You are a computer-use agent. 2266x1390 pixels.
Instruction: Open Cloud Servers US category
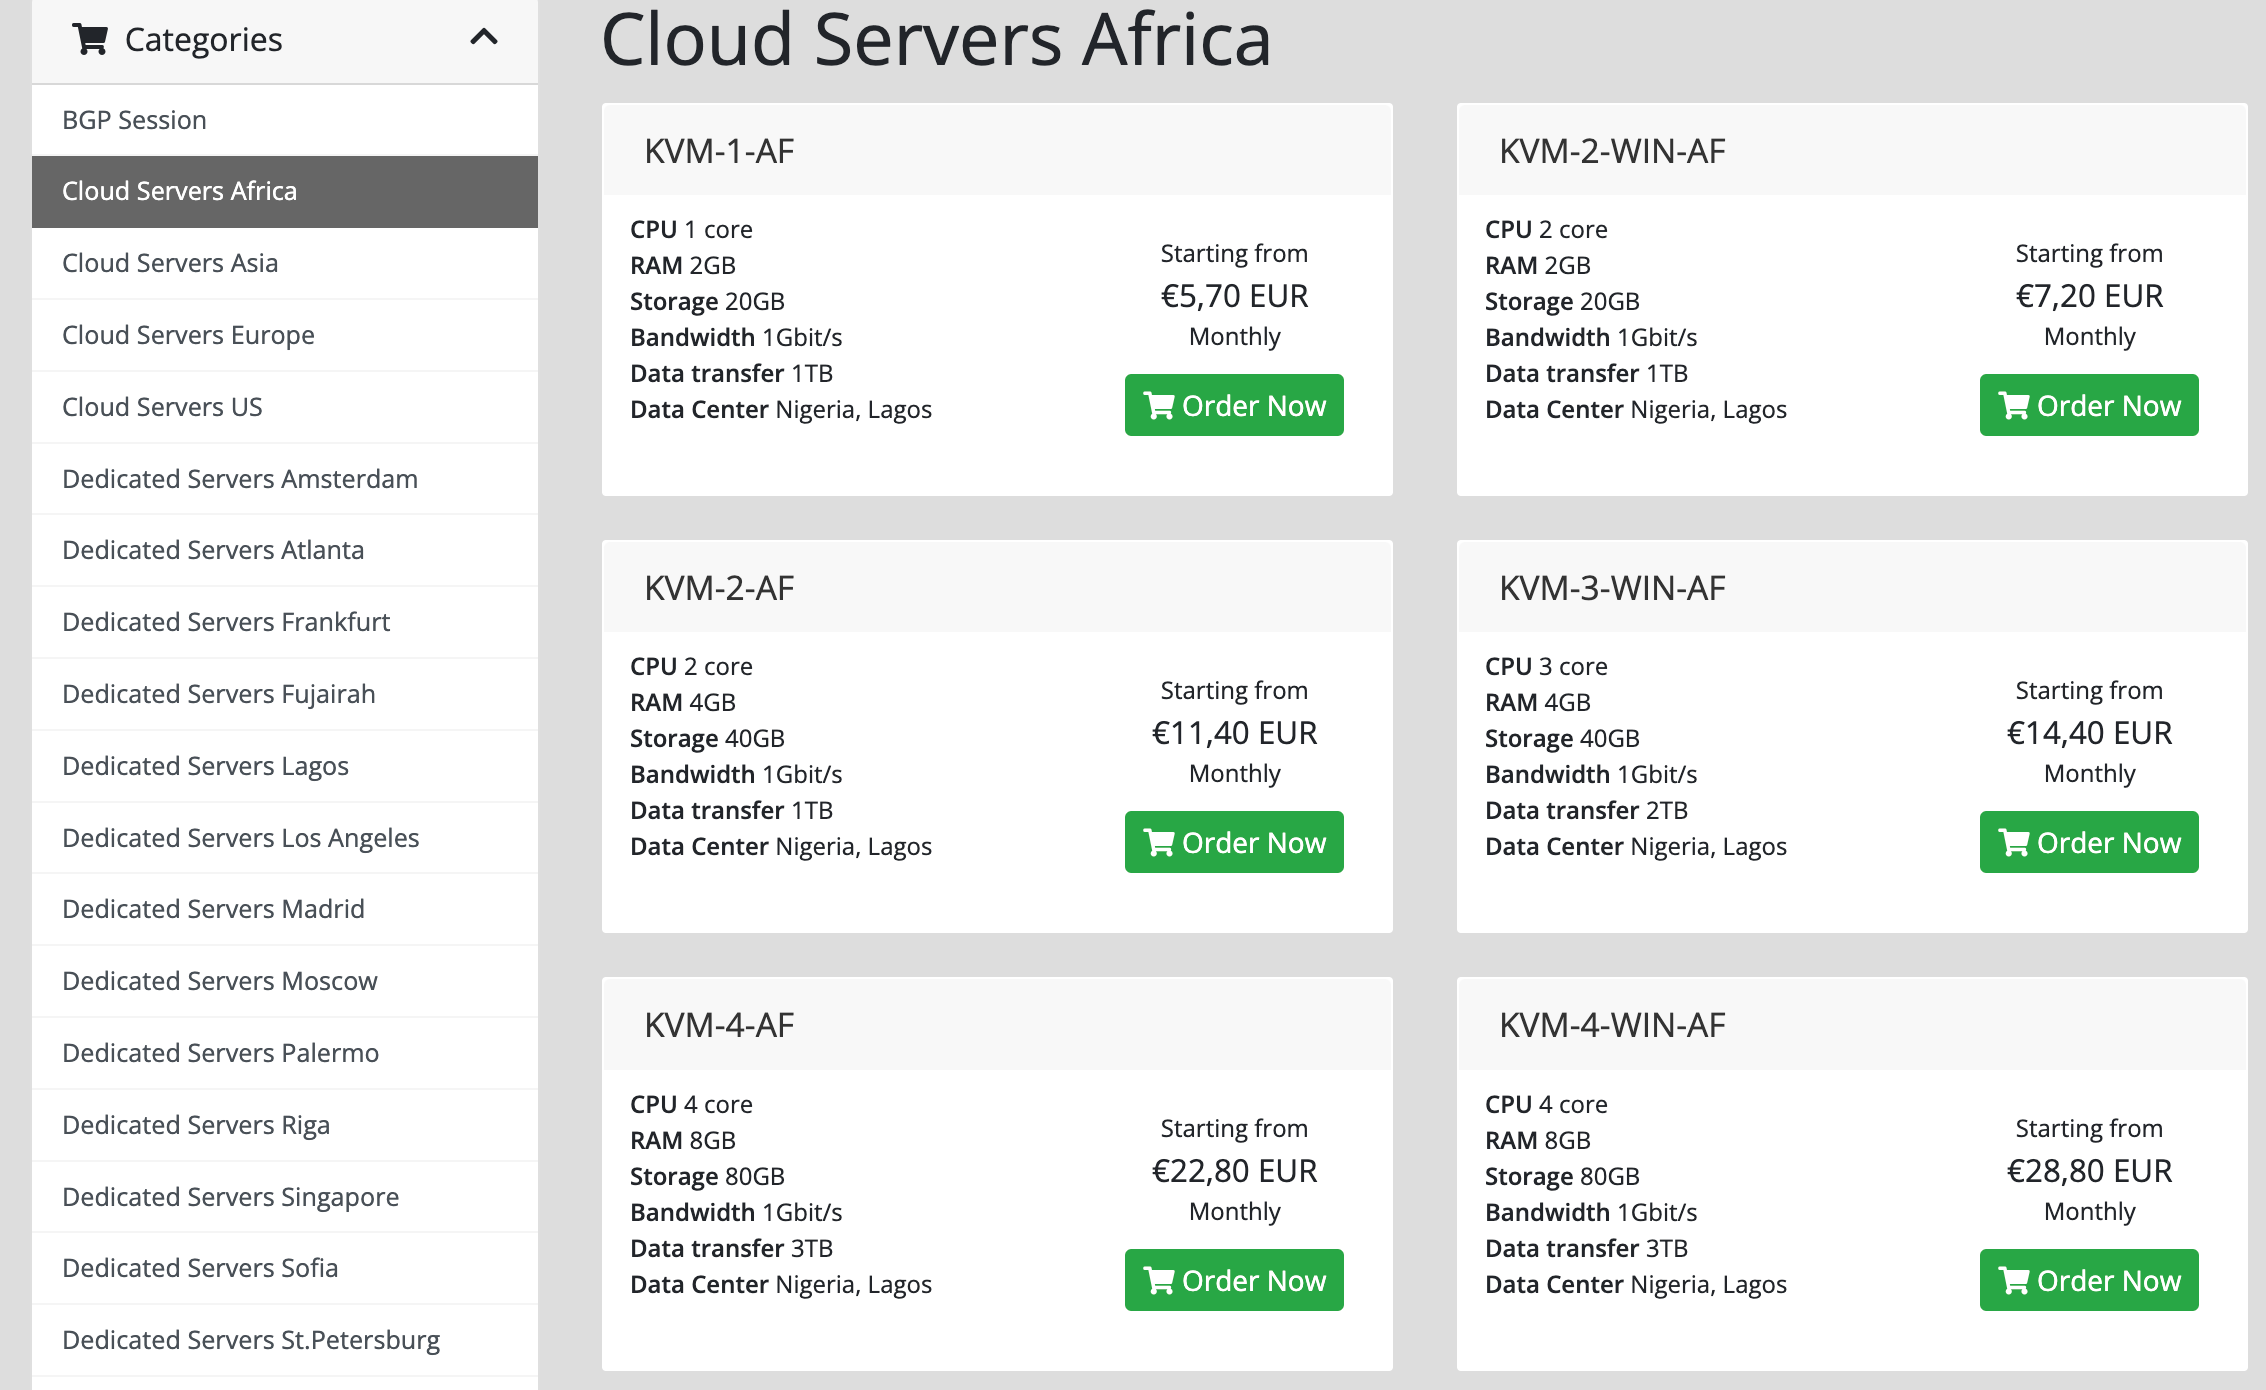point(162,407)
